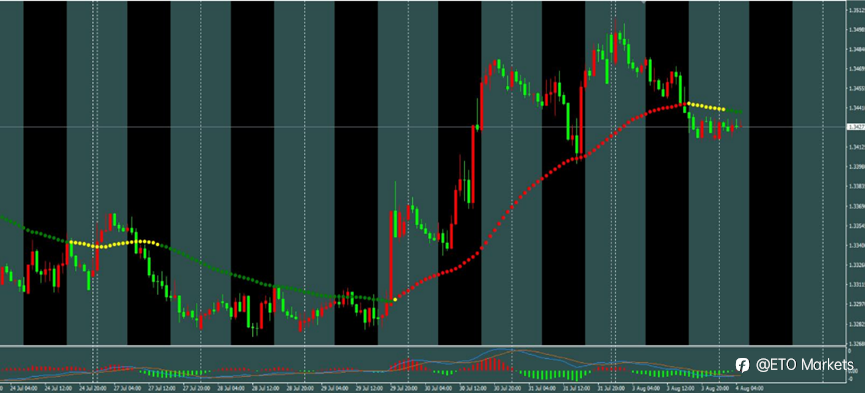This screenshot has height=393, width=865.
Task: Click the yellow dotted segment near 3 Aug 12:00
Action: coord(705,106)
